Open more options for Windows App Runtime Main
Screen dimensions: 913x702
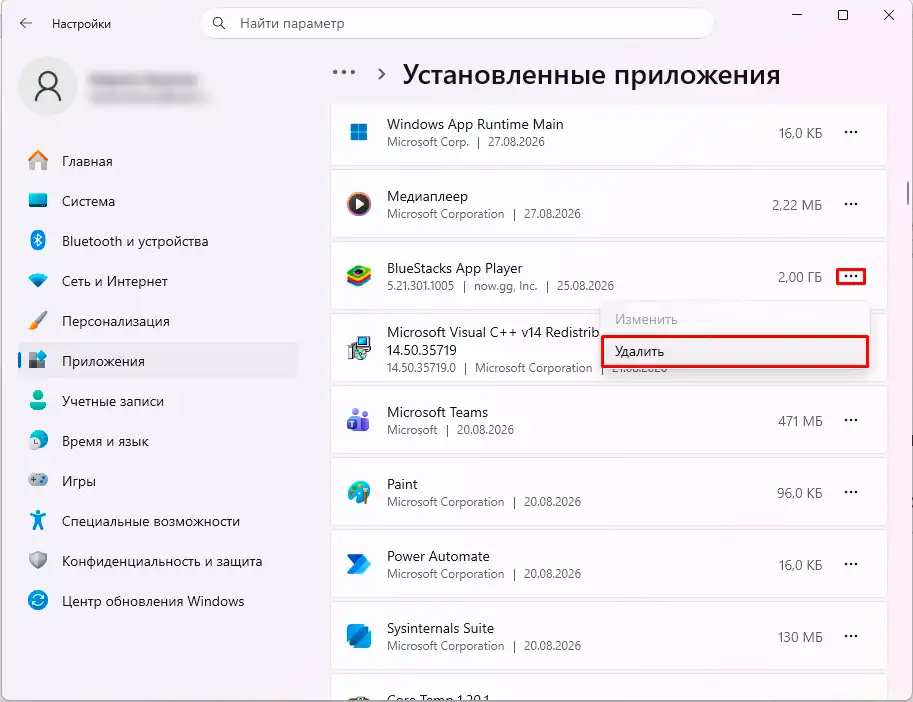coord(851,132)
